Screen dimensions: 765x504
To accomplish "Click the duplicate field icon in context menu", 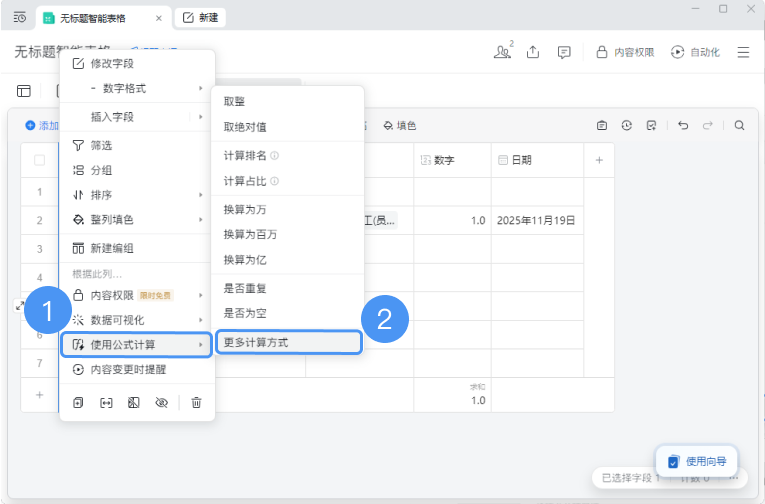I will (78, 403).
